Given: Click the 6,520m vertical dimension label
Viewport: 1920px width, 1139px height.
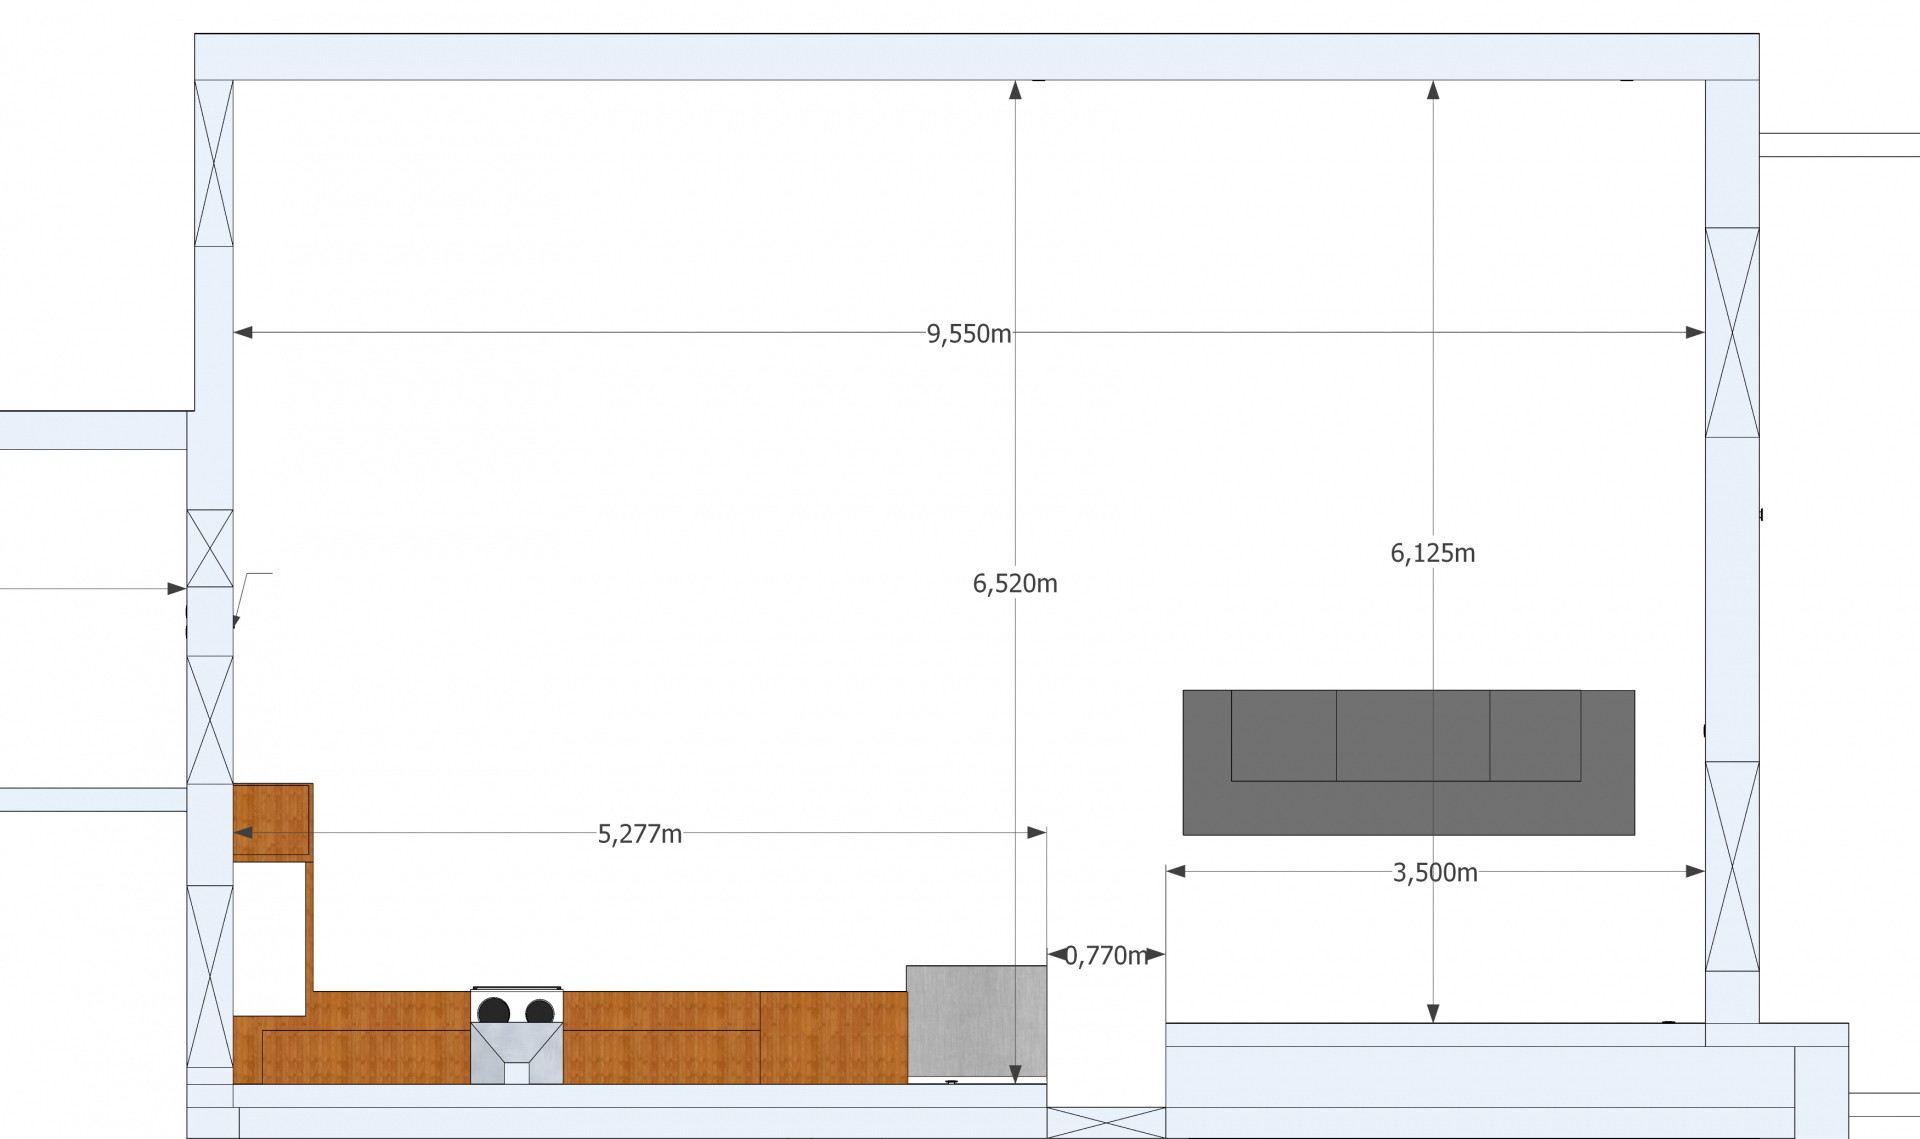Looking at the screenshot, I should click(1015, 584).
